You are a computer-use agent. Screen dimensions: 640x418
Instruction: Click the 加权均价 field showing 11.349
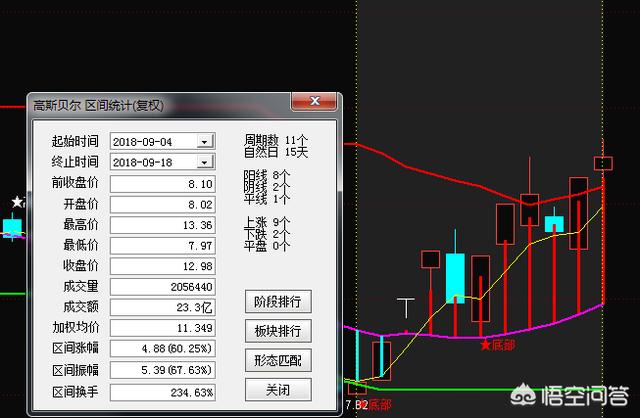tap(162, 328)
